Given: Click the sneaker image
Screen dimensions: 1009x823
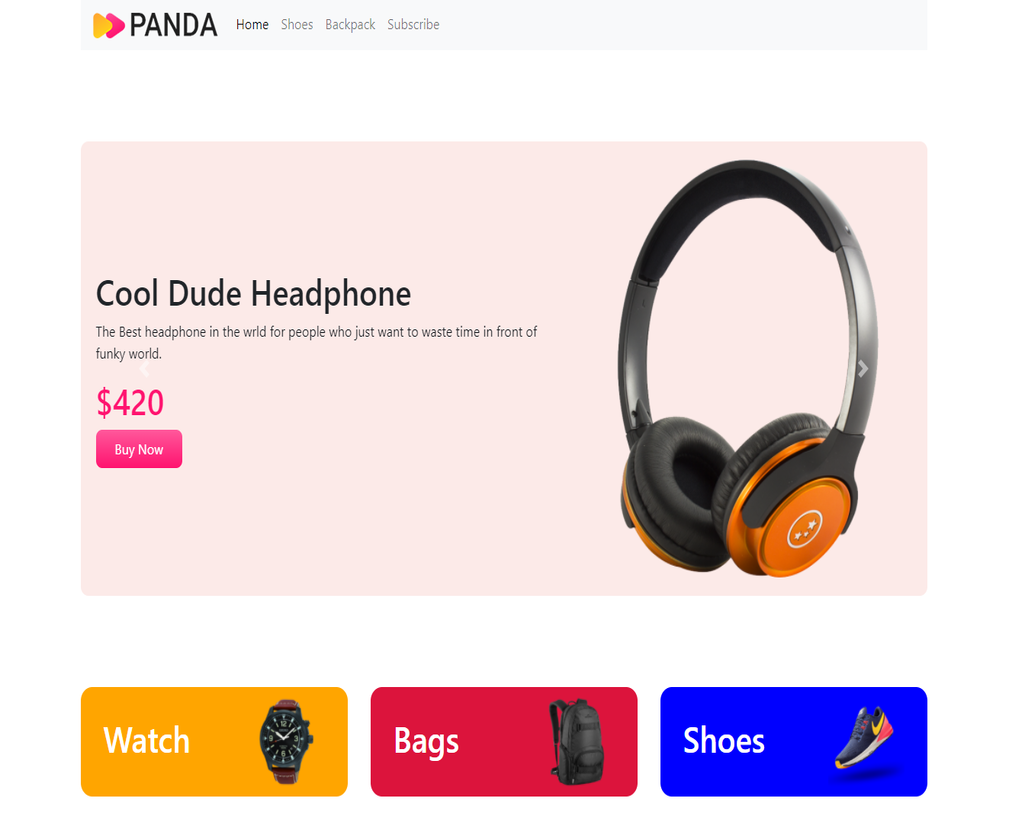Looking at the screenshot, I should coord(866,738).
